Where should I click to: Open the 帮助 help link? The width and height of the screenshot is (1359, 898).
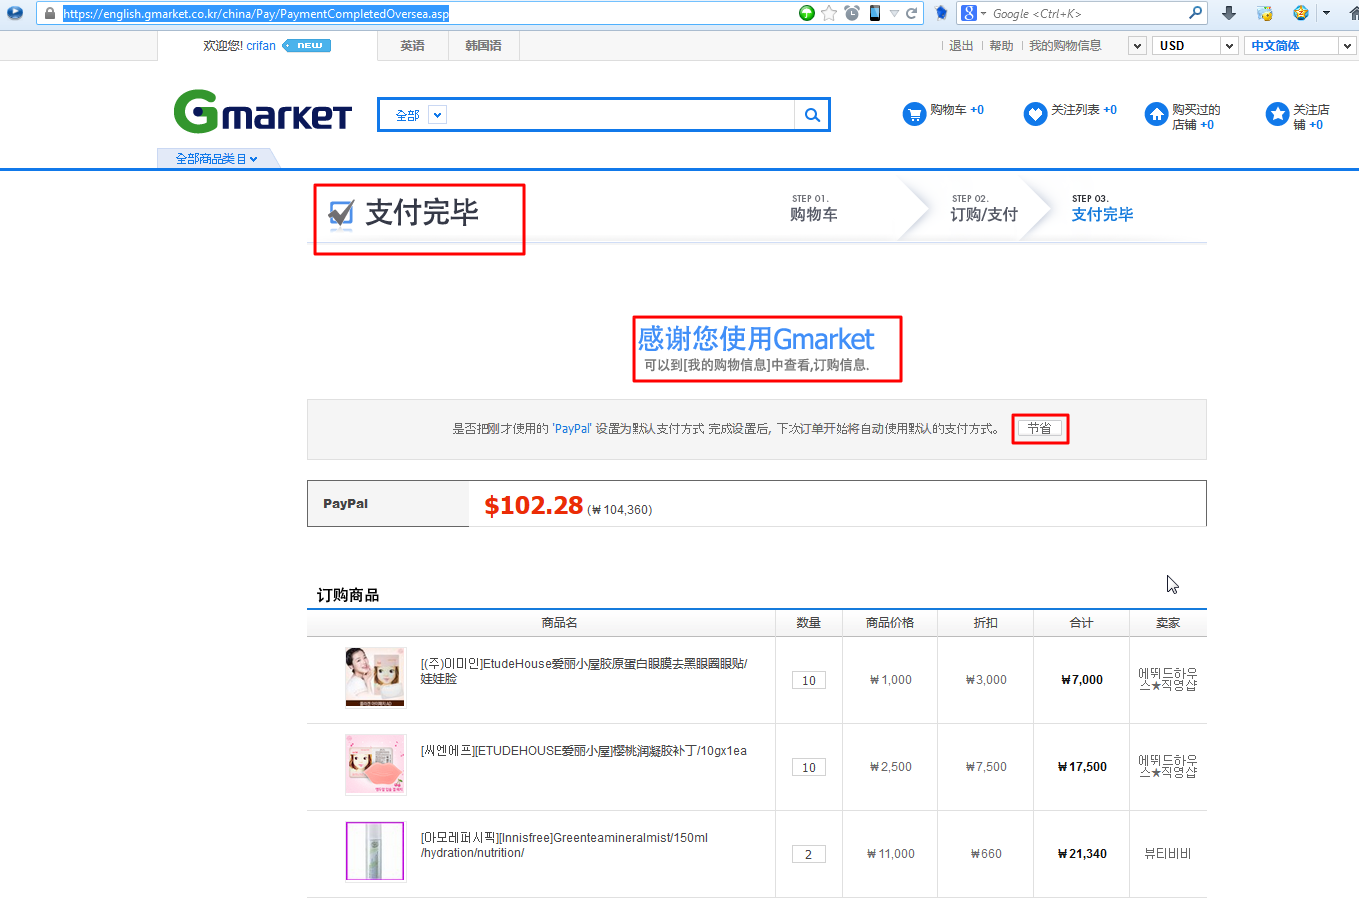point(1001,46)
